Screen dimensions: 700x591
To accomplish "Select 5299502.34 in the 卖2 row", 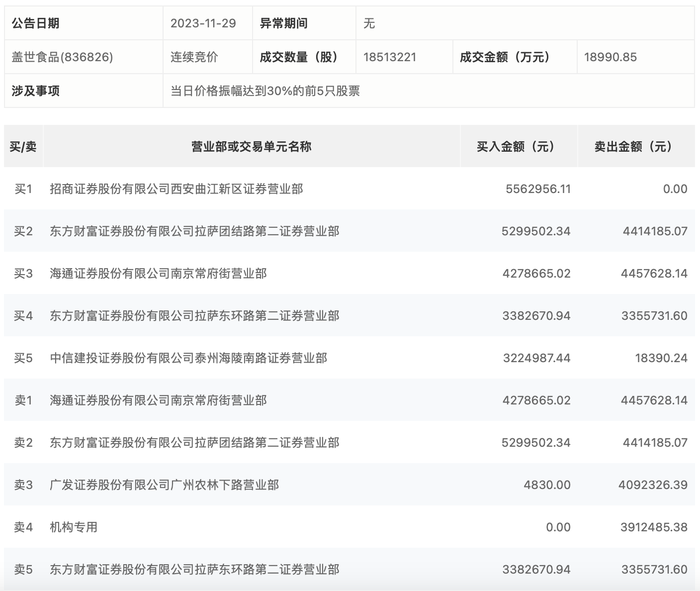I will (x=536, y=442).
